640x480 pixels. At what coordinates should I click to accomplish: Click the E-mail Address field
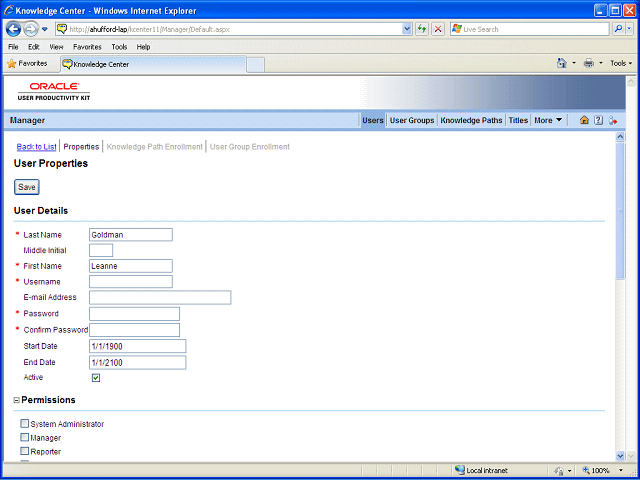coord(160,298)
